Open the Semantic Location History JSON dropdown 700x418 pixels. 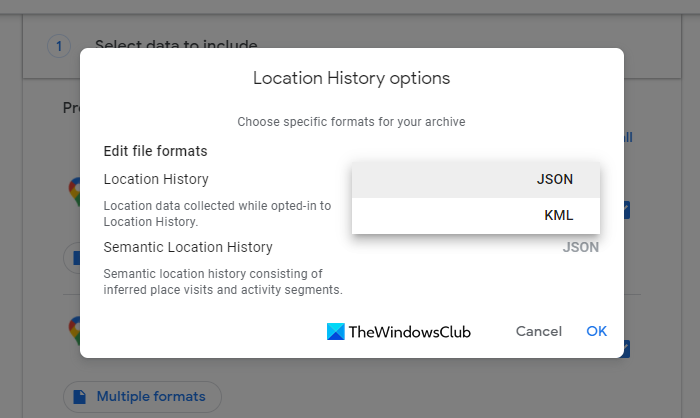click(x=580, y=247)
